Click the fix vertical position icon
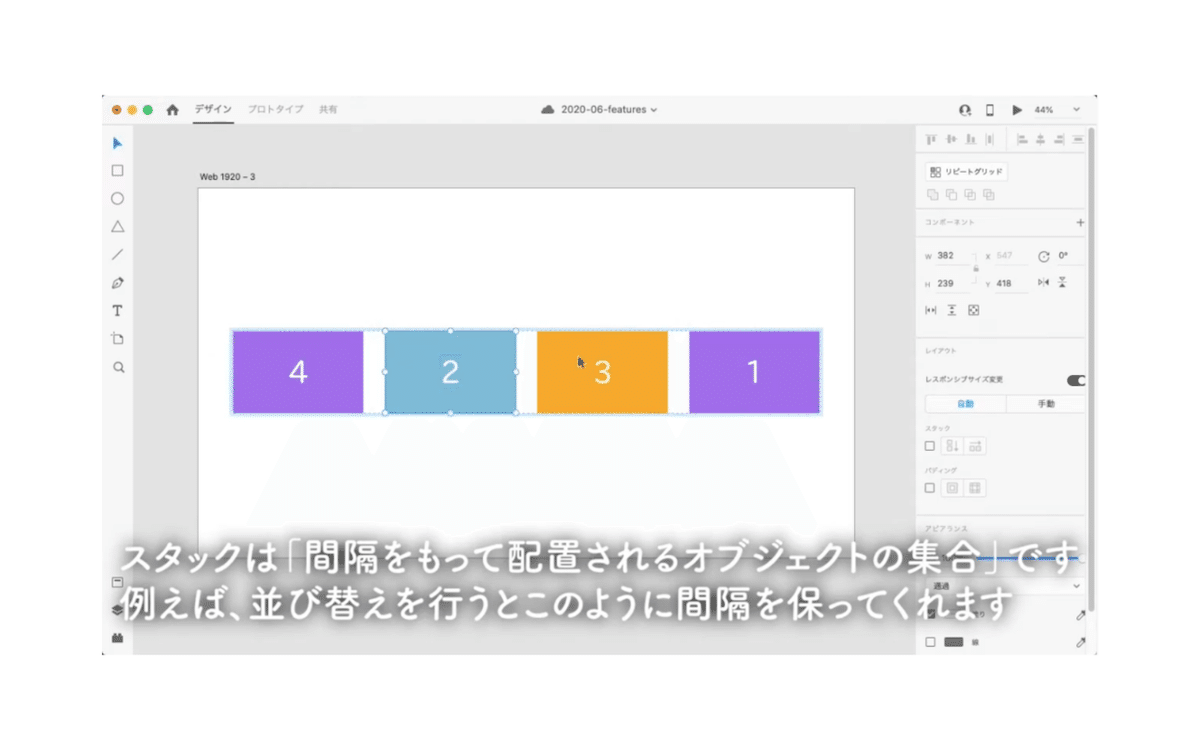The image size is (1200, 750). click(952, 310)
